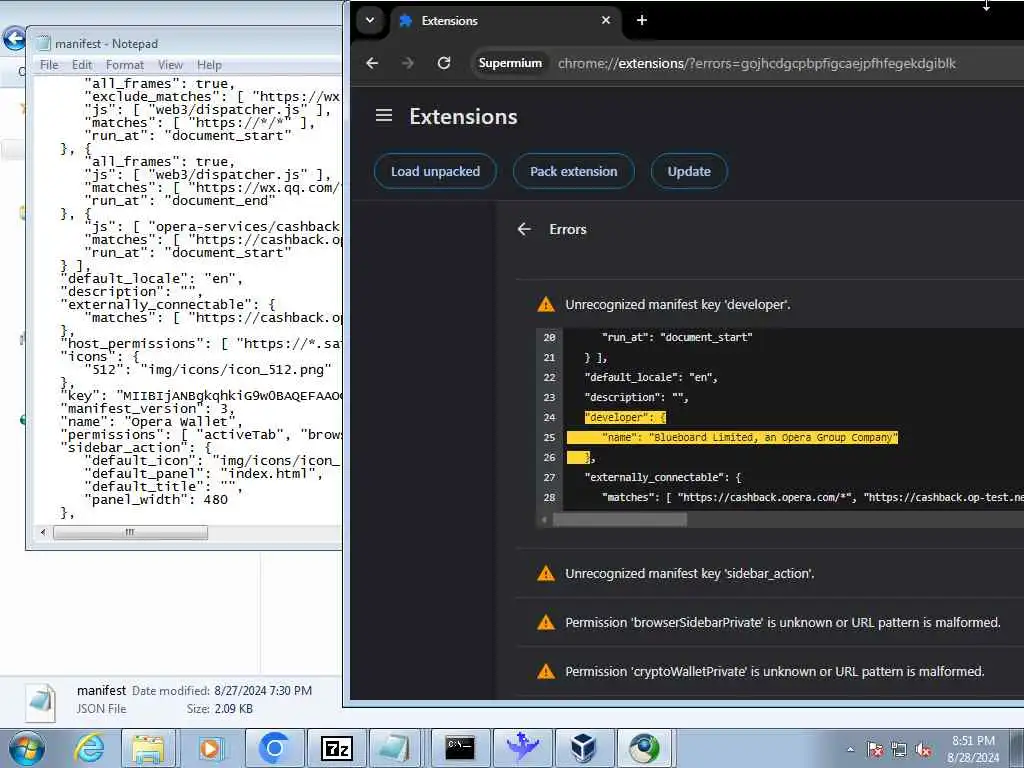Open VirtualBox from taskbar
This screenshot has width=1024, height=768.
point(583,748)
